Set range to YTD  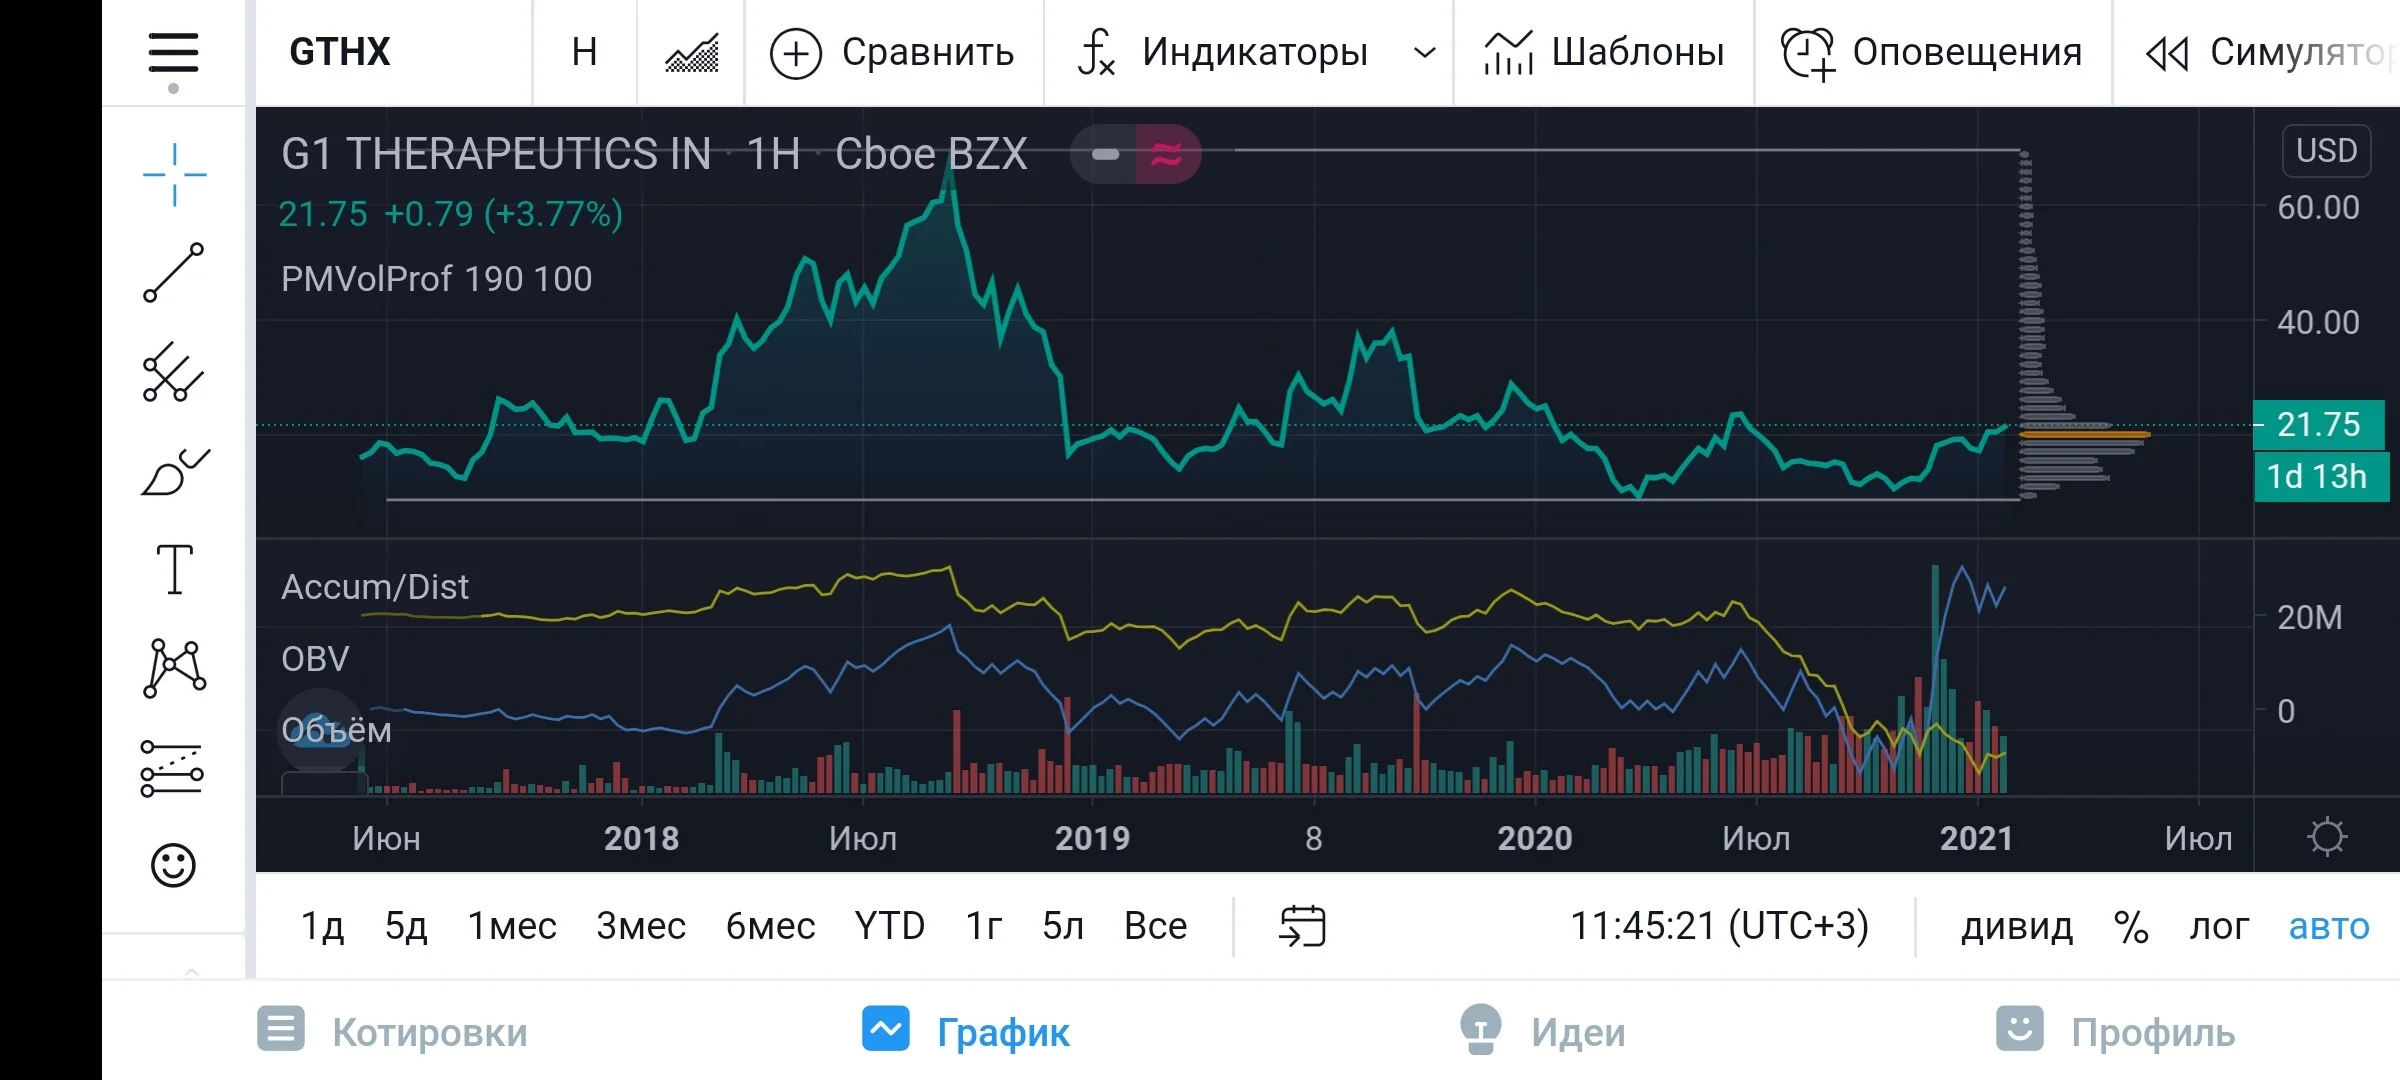coord(889,926)
